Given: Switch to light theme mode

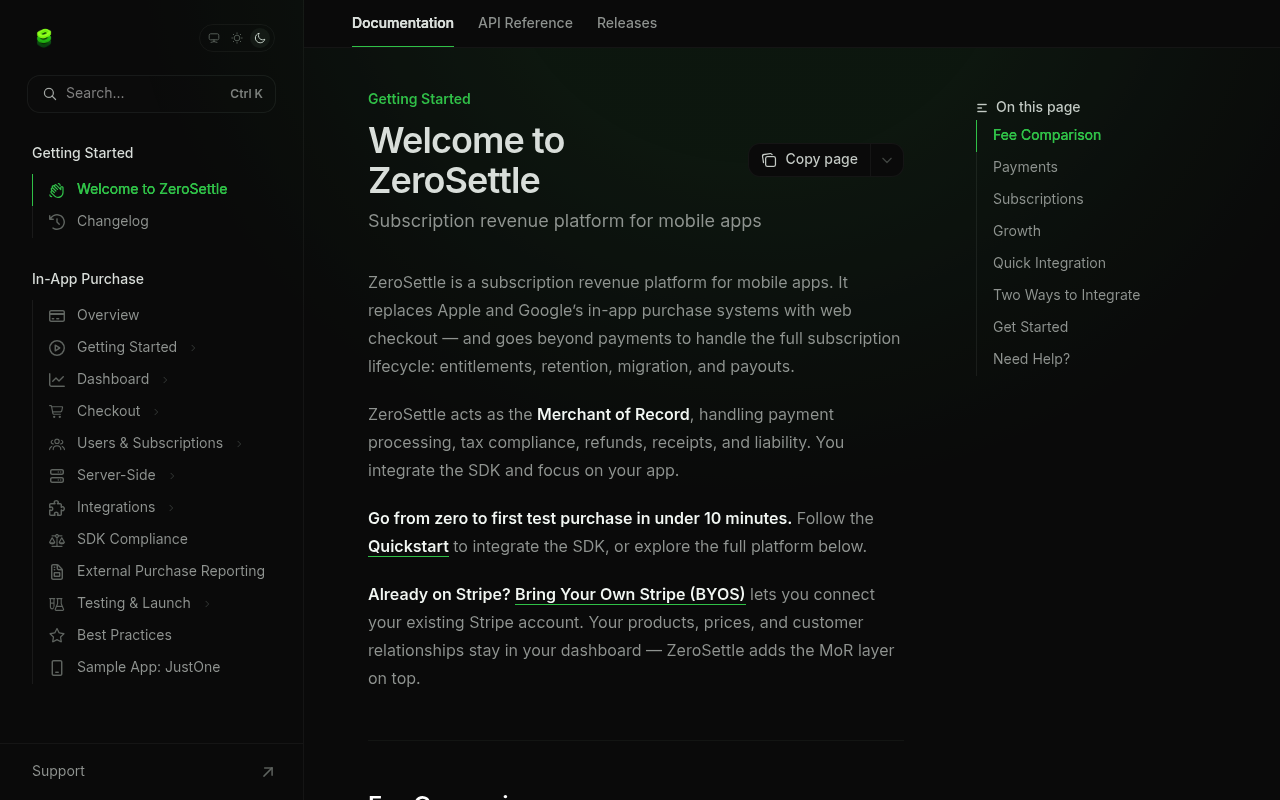Looking at the screenshot, I should point(237,38).
